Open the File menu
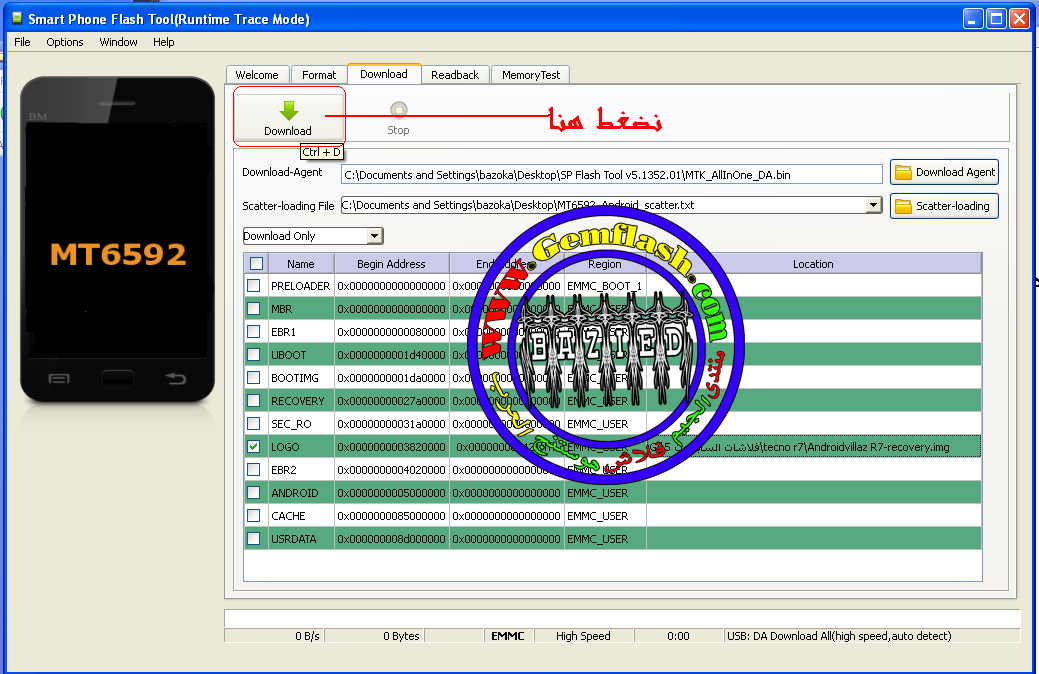This screenshot has width=1039, height=674. [23, 42]
